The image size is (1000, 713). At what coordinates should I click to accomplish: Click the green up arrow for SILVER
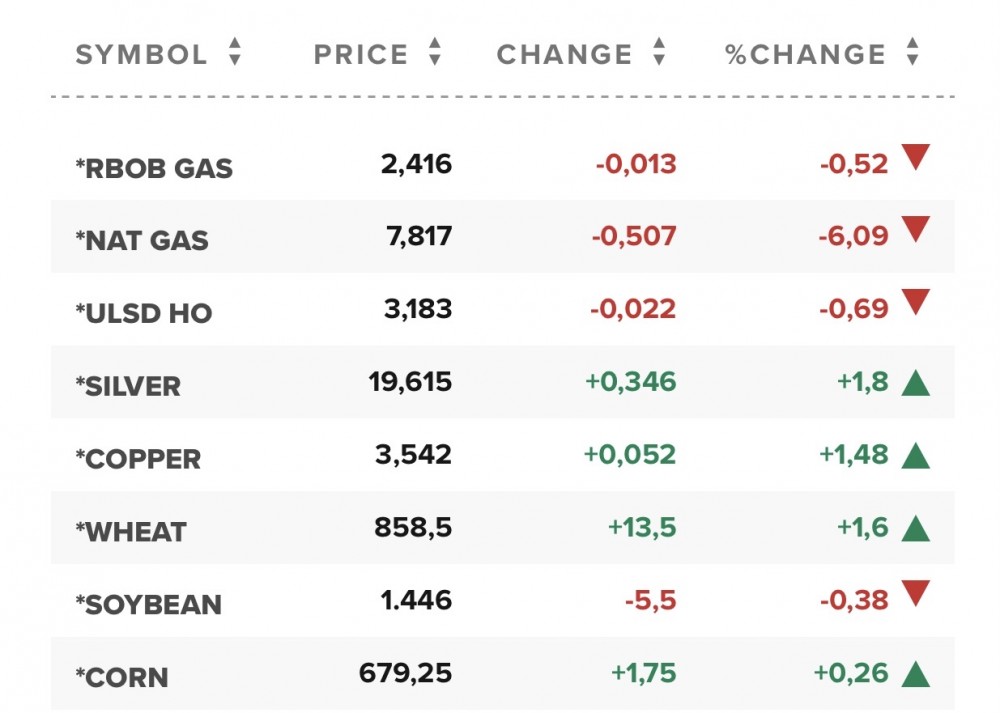915,383
